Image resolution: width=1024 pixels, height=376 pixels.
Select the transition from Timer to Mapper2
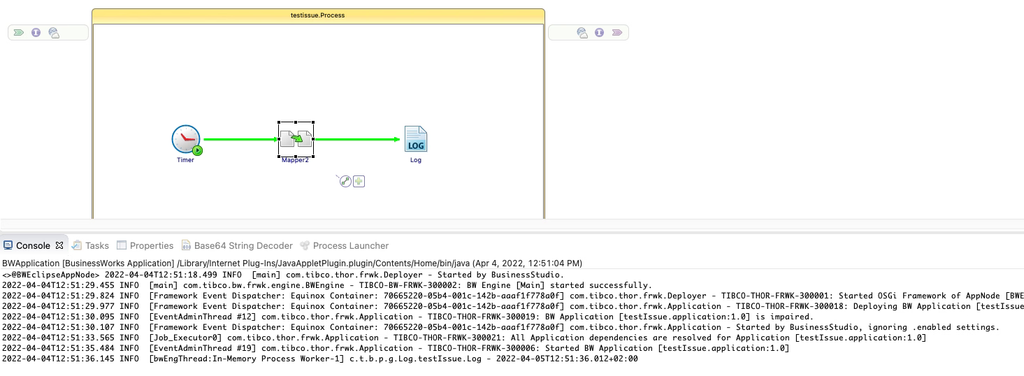click(x=241, y=139)
